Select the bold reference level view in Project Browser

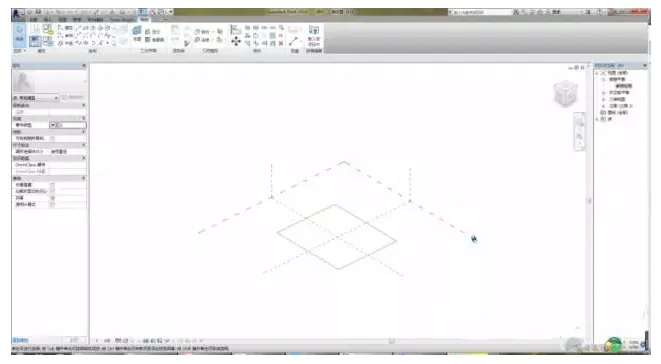pyautogui.click(x=623, y=86)
